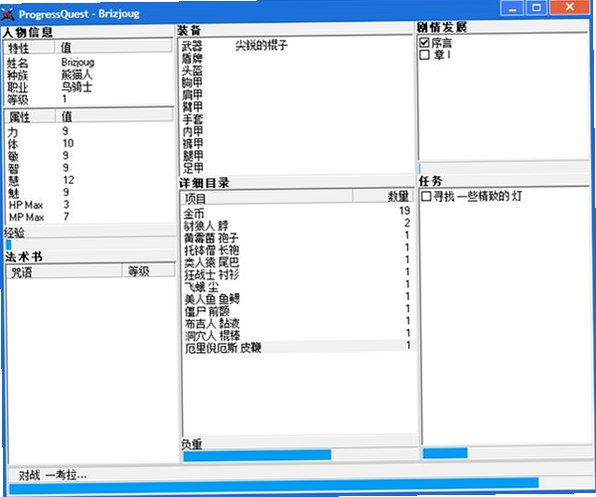Tick the 寻找一些精致的灯 quest checkbox
596x497 pixels.
coord(426,196)
